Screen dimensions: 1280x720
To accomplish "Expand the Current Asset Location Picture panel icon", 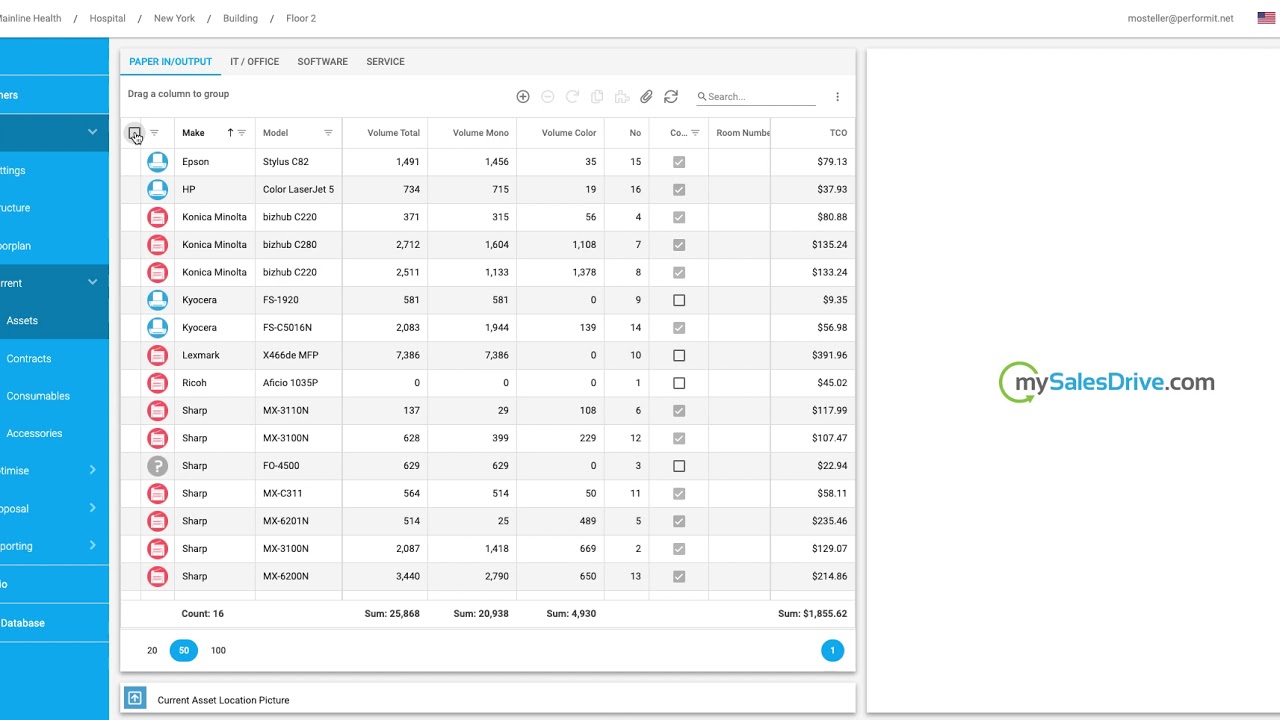I will [x=135, y=699].
